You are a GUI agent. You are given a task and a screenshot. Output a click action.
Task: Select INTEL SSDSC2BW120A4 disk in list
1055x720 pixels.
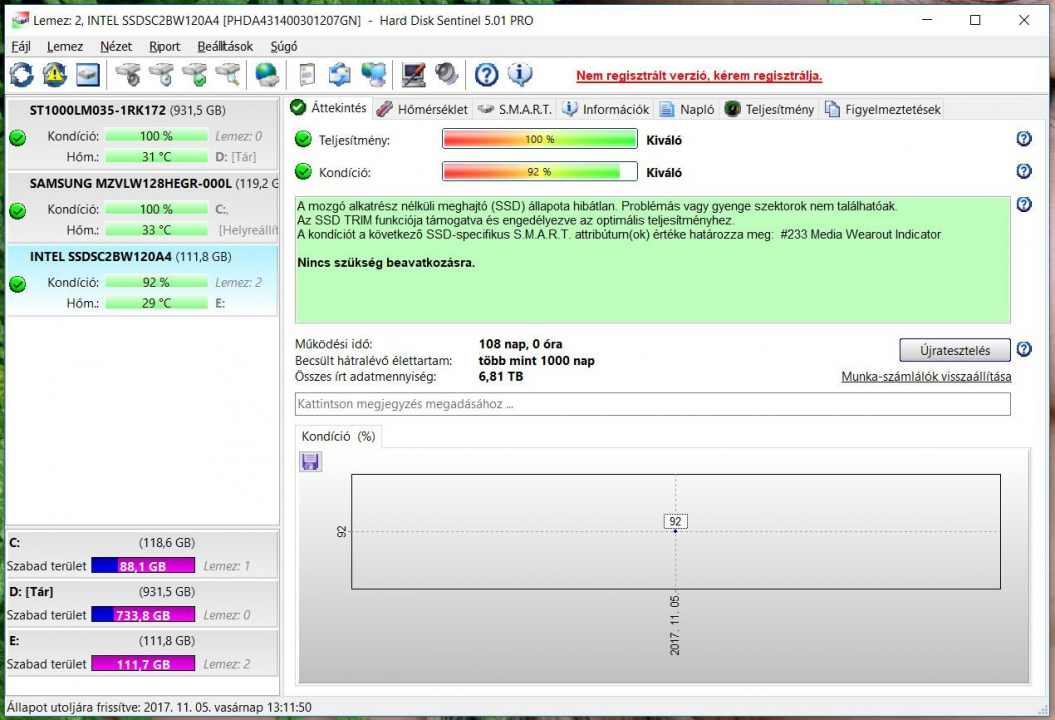click(142, 281)
